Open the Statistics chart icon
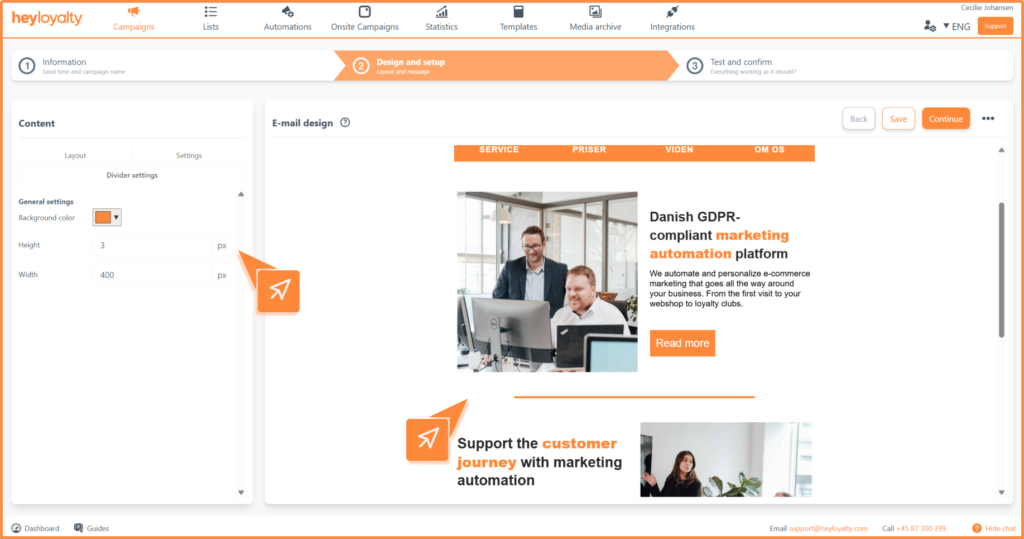The width and height of the screenshot is (1024, 539). (x=441, y=12)
